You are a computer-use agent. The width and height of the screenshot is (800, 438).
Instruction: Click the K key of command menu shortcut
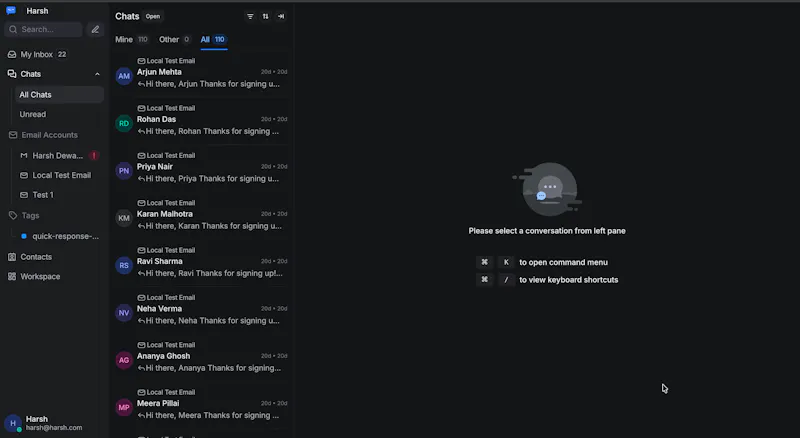pos(506,262)
